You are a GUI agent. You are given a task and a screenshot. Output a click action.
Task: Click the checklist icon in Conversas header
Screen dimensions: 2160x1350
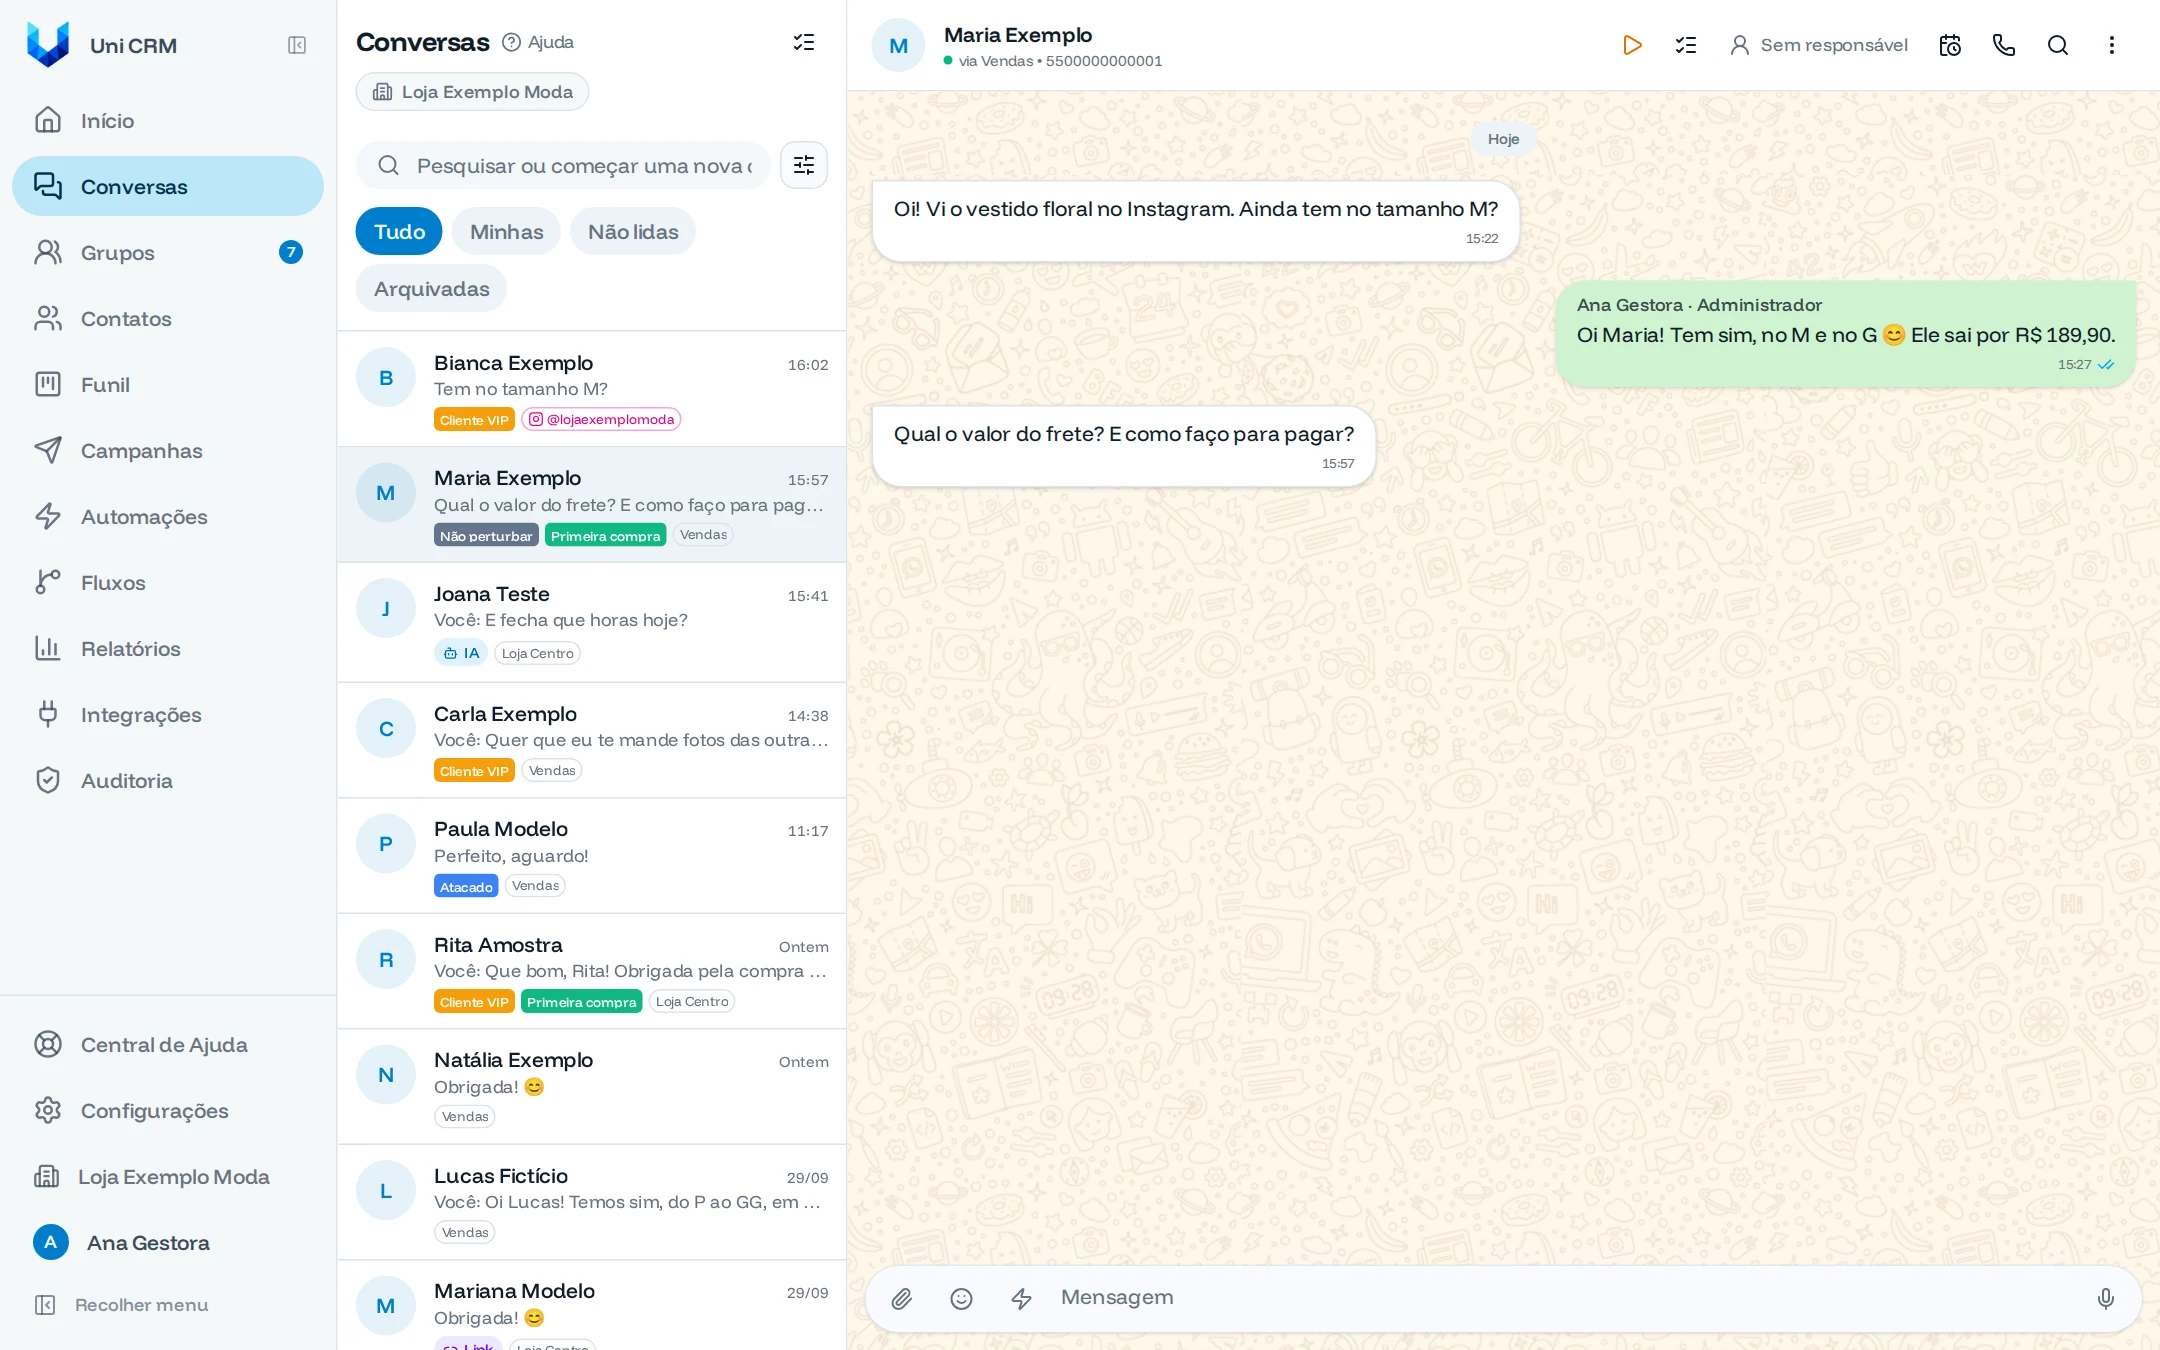point(804,42)
